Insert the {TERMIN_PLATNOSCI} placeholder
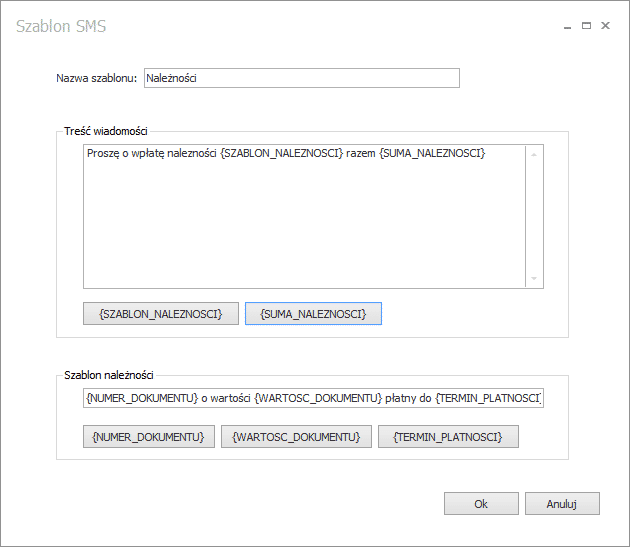 point(448,436)
